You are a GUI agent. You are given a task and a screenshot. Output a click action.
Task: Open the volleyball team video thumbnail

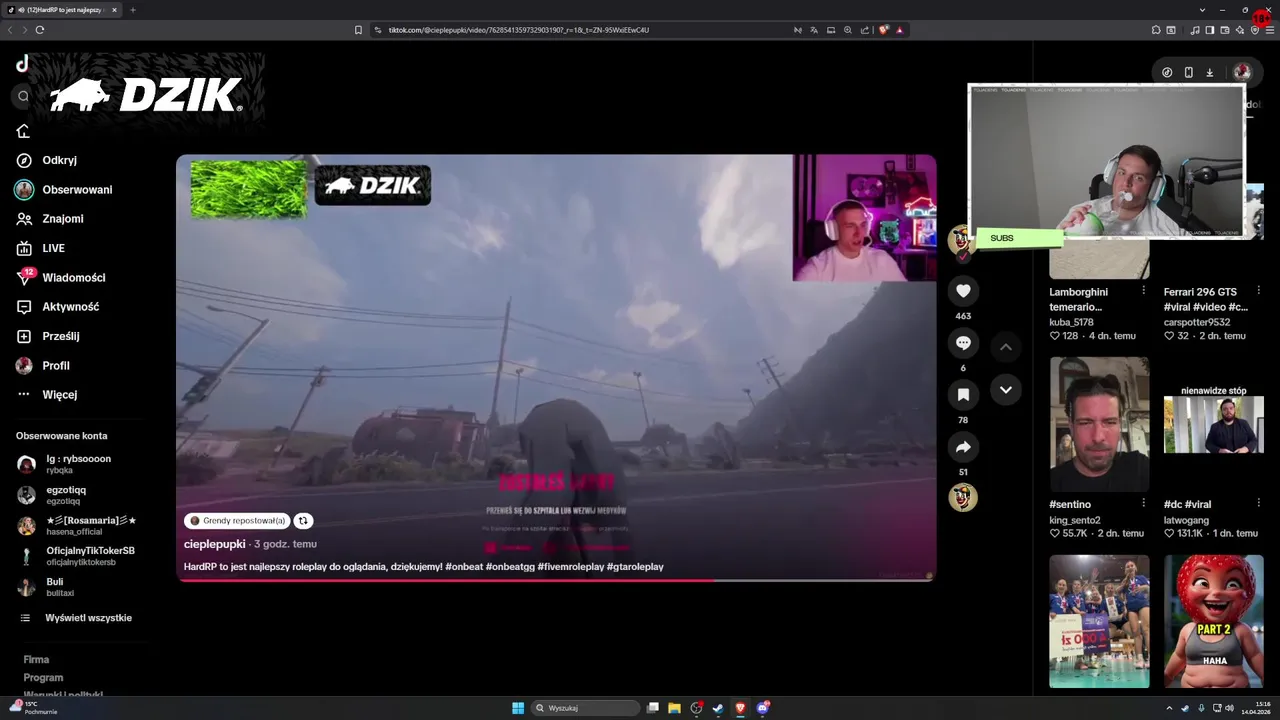(1099, 621)
